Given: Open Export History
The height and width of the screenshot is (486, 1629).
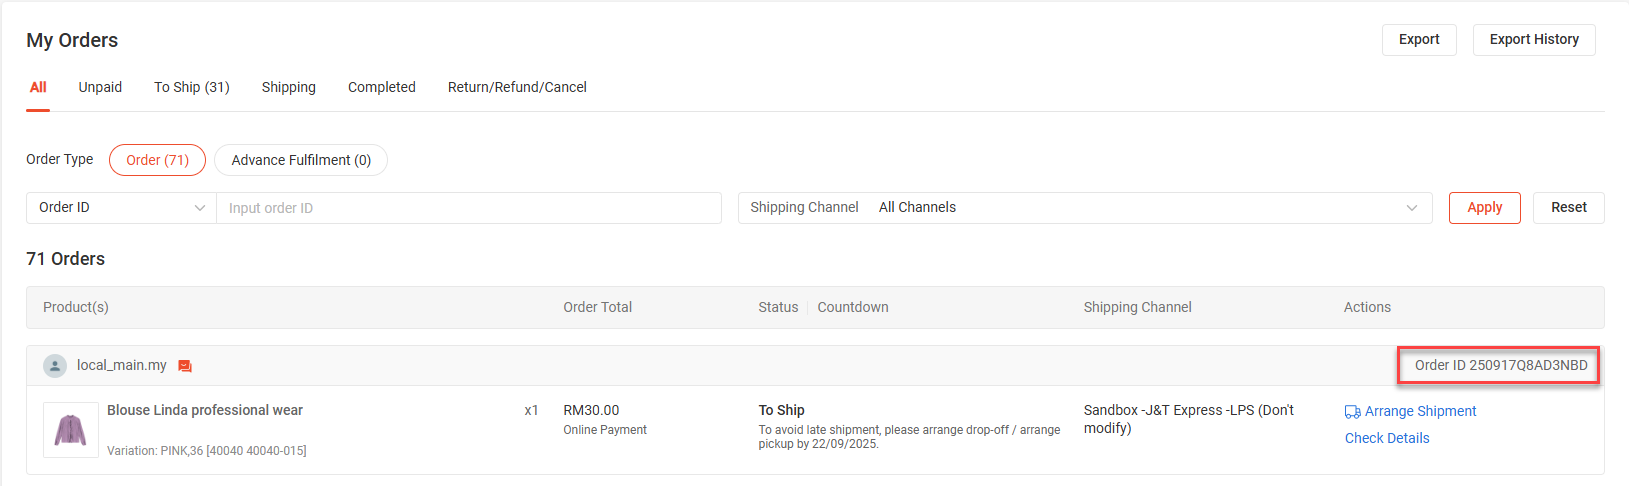Looking at the screenshot, I should [x=1534, y=40].
